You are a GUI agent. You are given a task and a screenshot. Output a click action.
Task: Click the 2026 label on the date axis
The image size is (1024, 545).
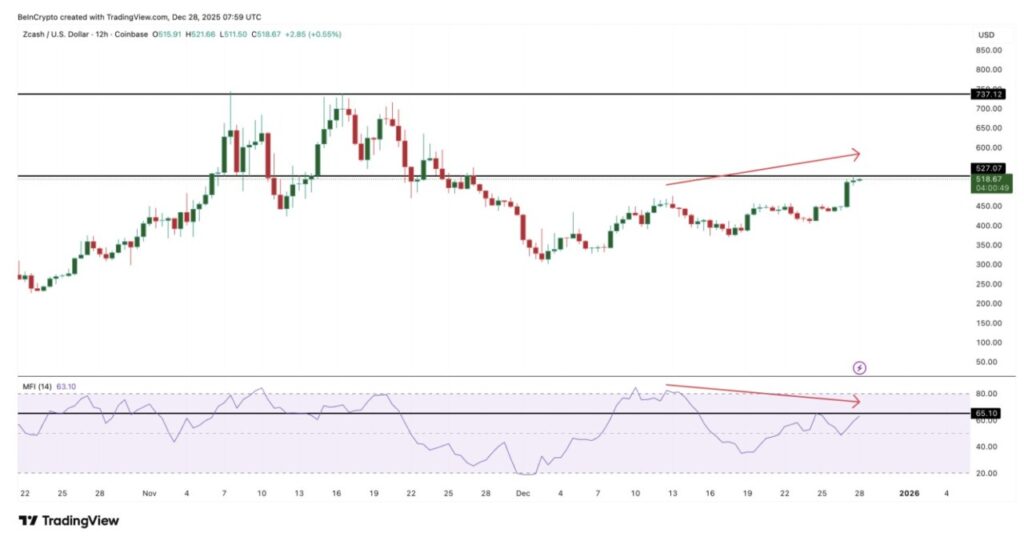909,493
